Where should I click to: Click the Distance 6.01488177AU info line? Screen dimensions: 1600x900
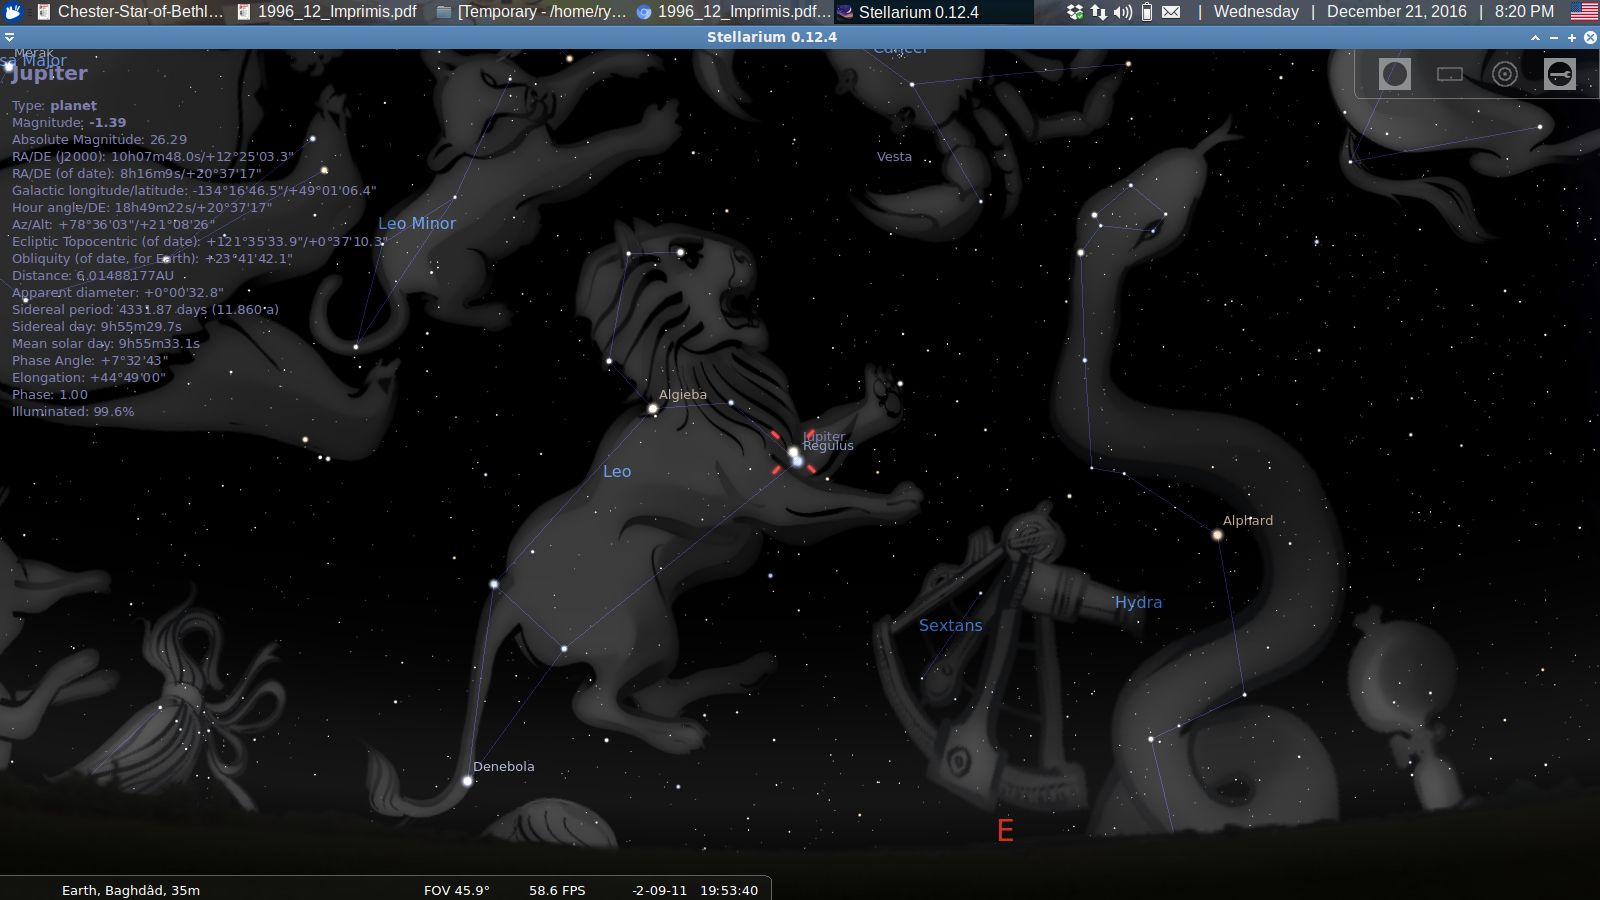click(x=93, y=275)
